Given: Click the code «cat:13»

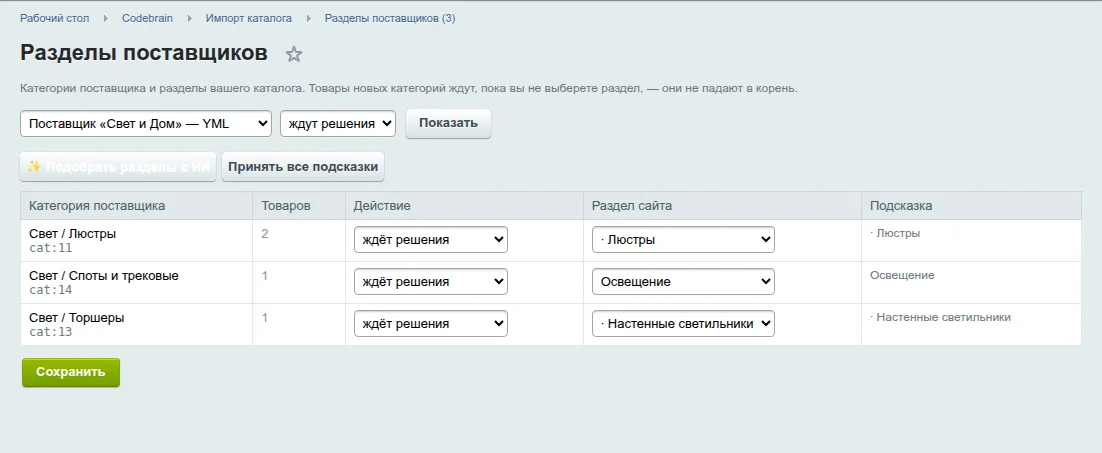Looking at the screenshot, I should pos(51,332).
